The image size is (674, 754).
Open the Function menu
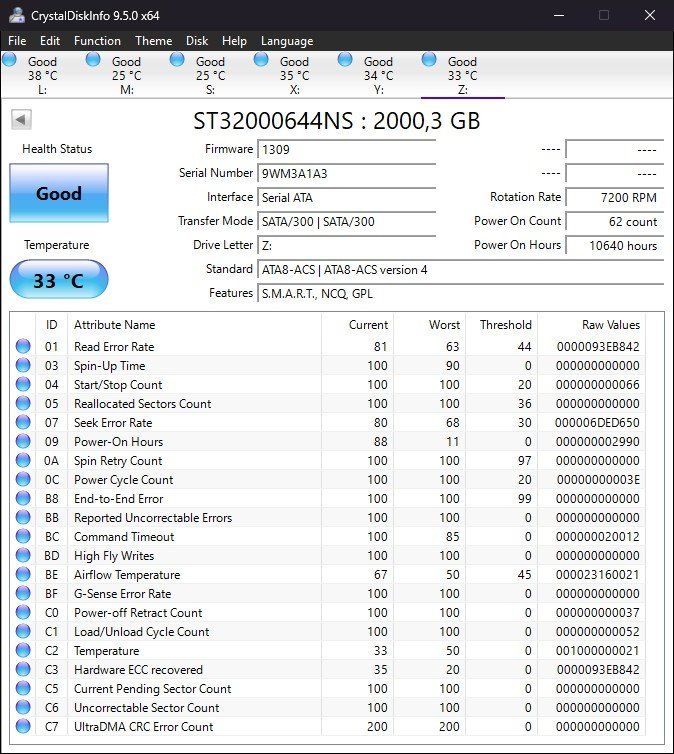97,41
